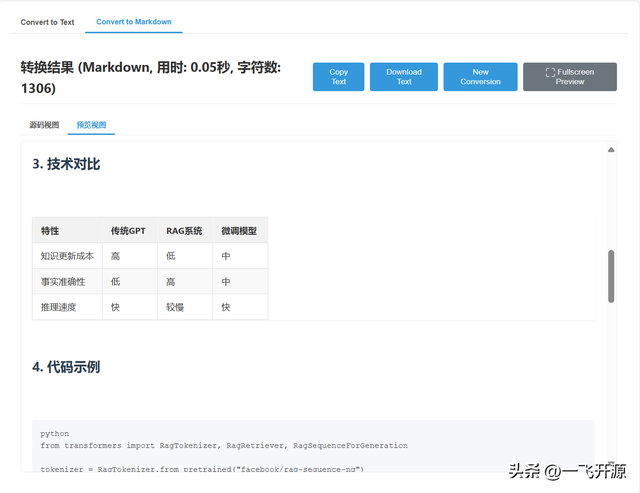
Task: Start a New Conversion
Action: (x=480, y=77)
